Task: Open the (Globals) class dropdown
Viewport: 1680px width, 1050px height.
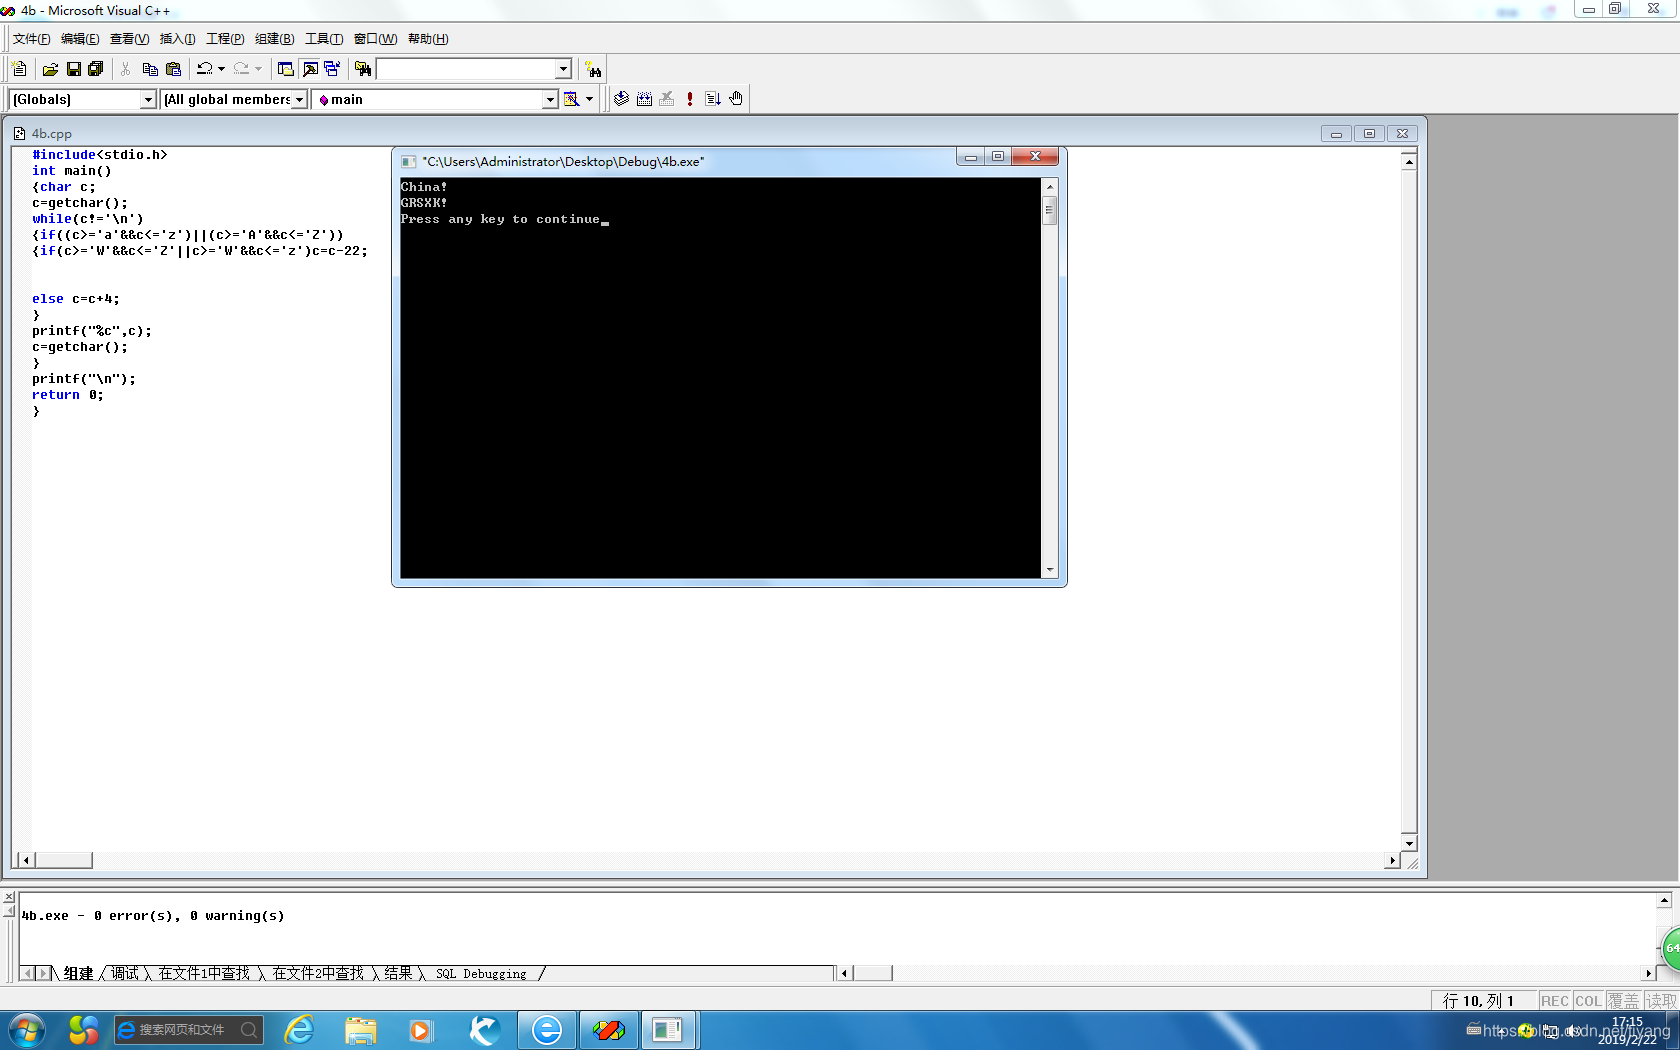Action: pos(148,99)
